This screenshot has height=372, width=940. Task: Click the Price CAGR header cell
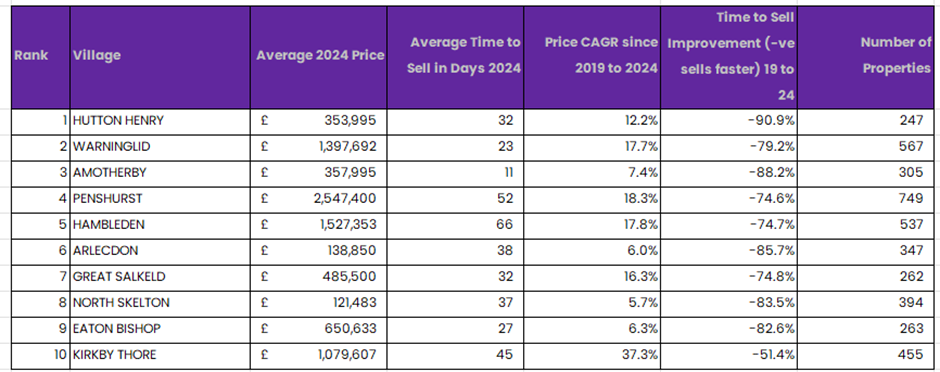(x=592, y=58)
